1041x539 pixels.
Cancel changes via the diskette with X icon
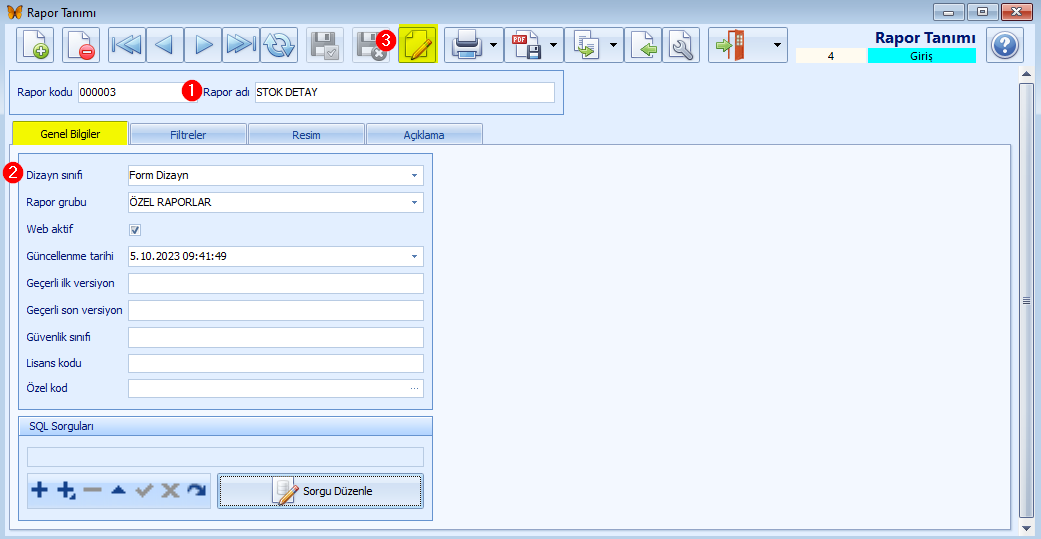click(370, 45)
